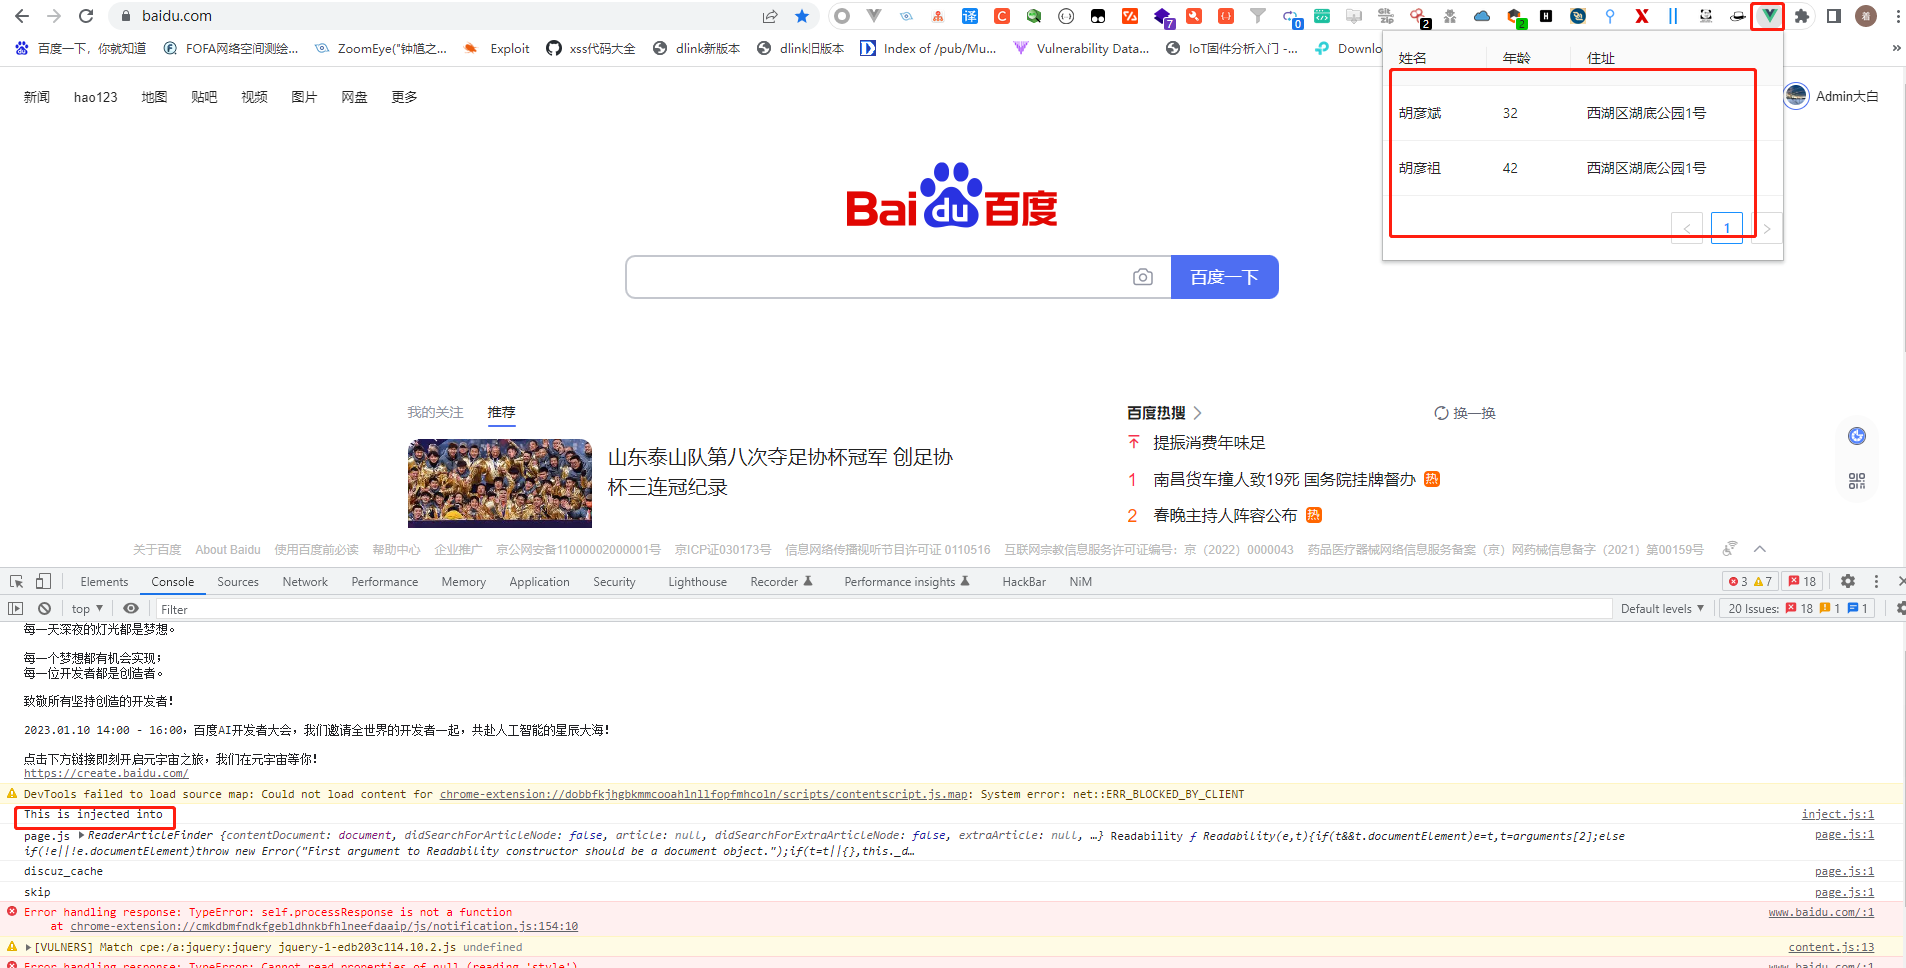Open Chrome three-dot main menu
Screen dimensions: 1906x968
point(1897,16)
